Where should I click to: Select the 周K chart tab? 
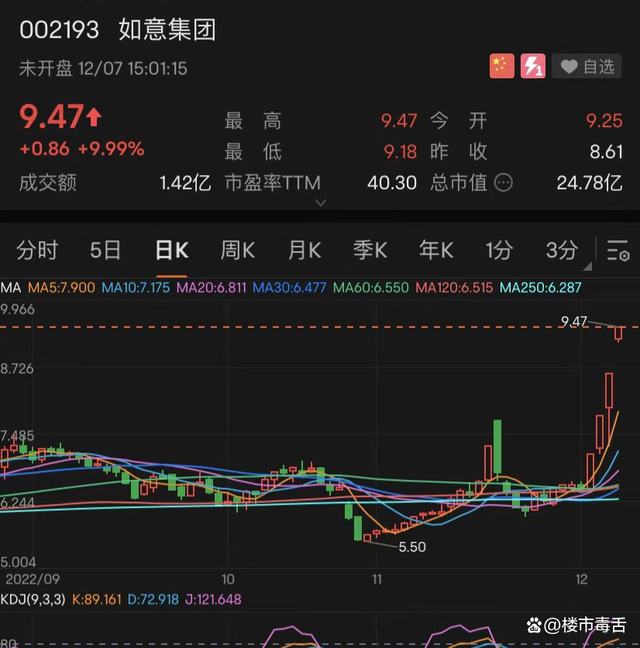pyautogui.click(x=238, y=250)
